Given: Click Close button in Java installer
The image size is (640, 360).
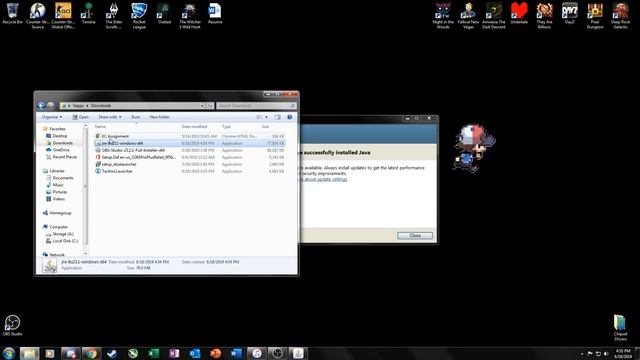Looking at the screenshot, I should 415,236.
